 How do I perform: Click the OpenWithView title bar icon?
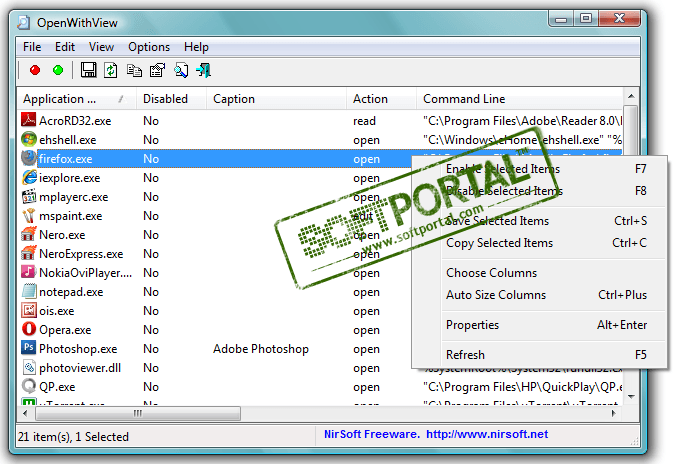[24, 22]
